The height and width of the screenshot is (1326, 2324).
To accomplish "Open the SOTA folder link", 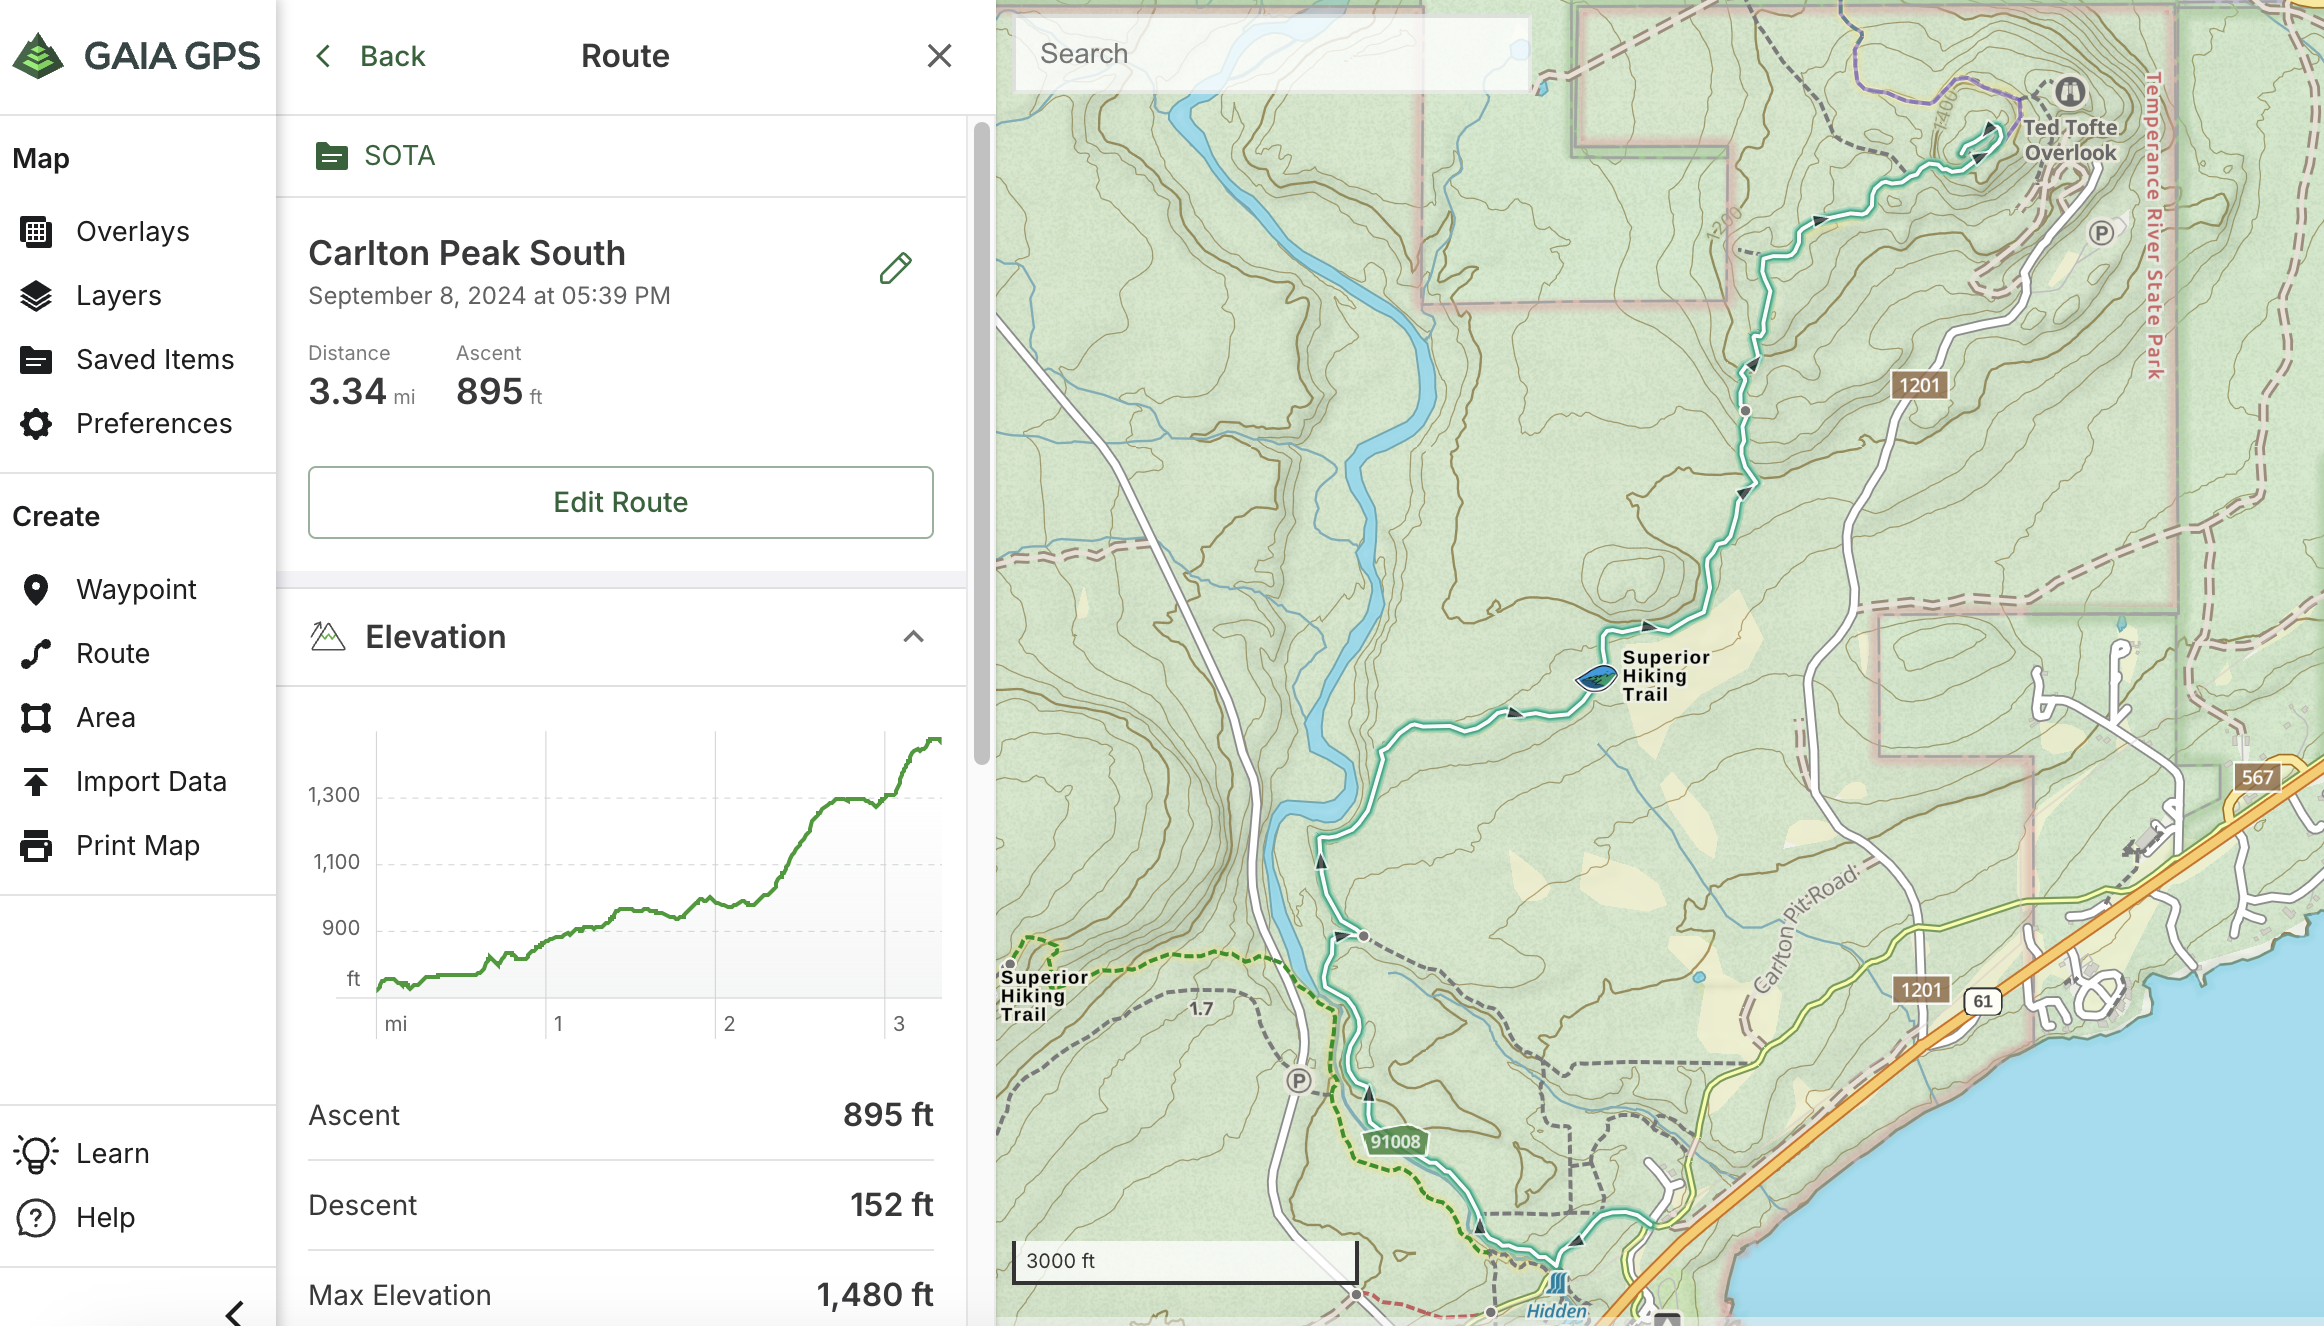I will pos(400,156).
